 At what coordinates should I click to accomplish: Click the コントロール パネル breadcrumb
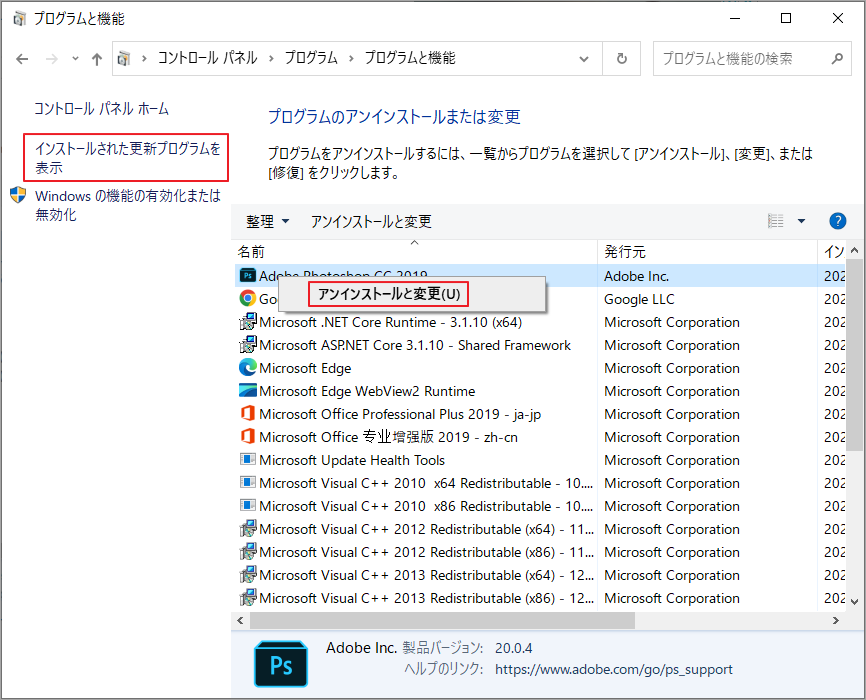coord(208,58)
